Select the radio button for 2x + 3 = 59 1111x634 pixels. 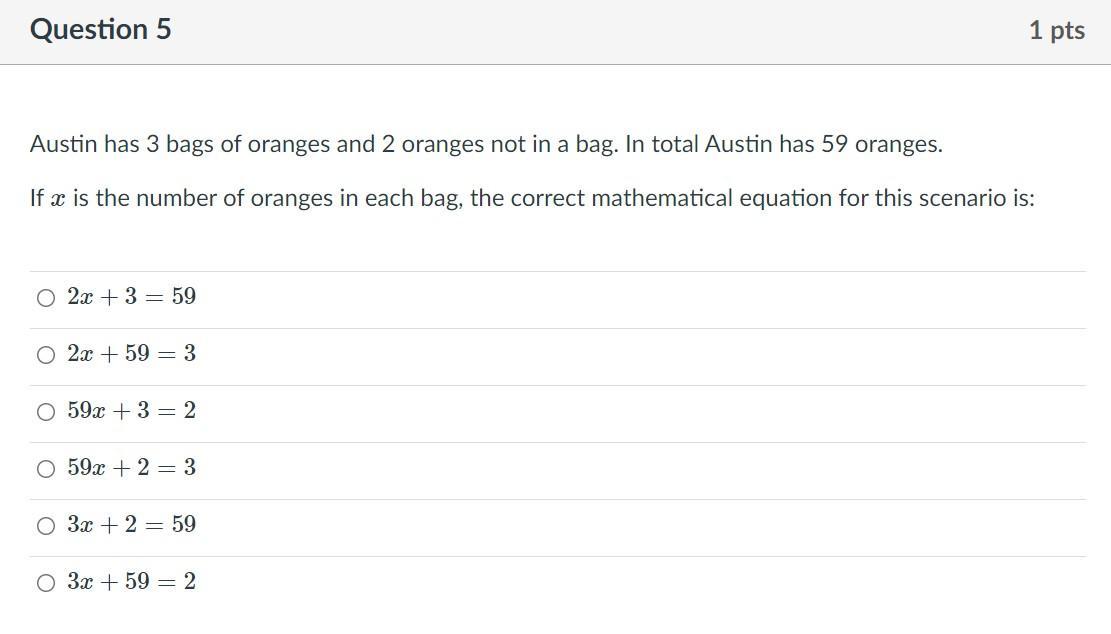pyautogui.click(x=45, y=298)
